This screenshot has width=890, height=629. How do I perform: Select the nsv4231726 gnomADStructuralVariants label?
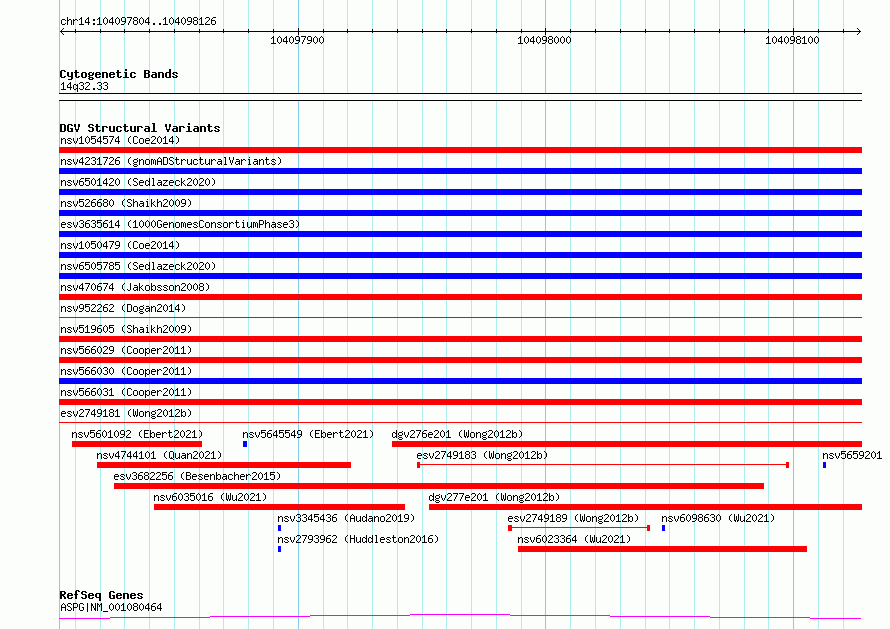(x=171, y=161)
